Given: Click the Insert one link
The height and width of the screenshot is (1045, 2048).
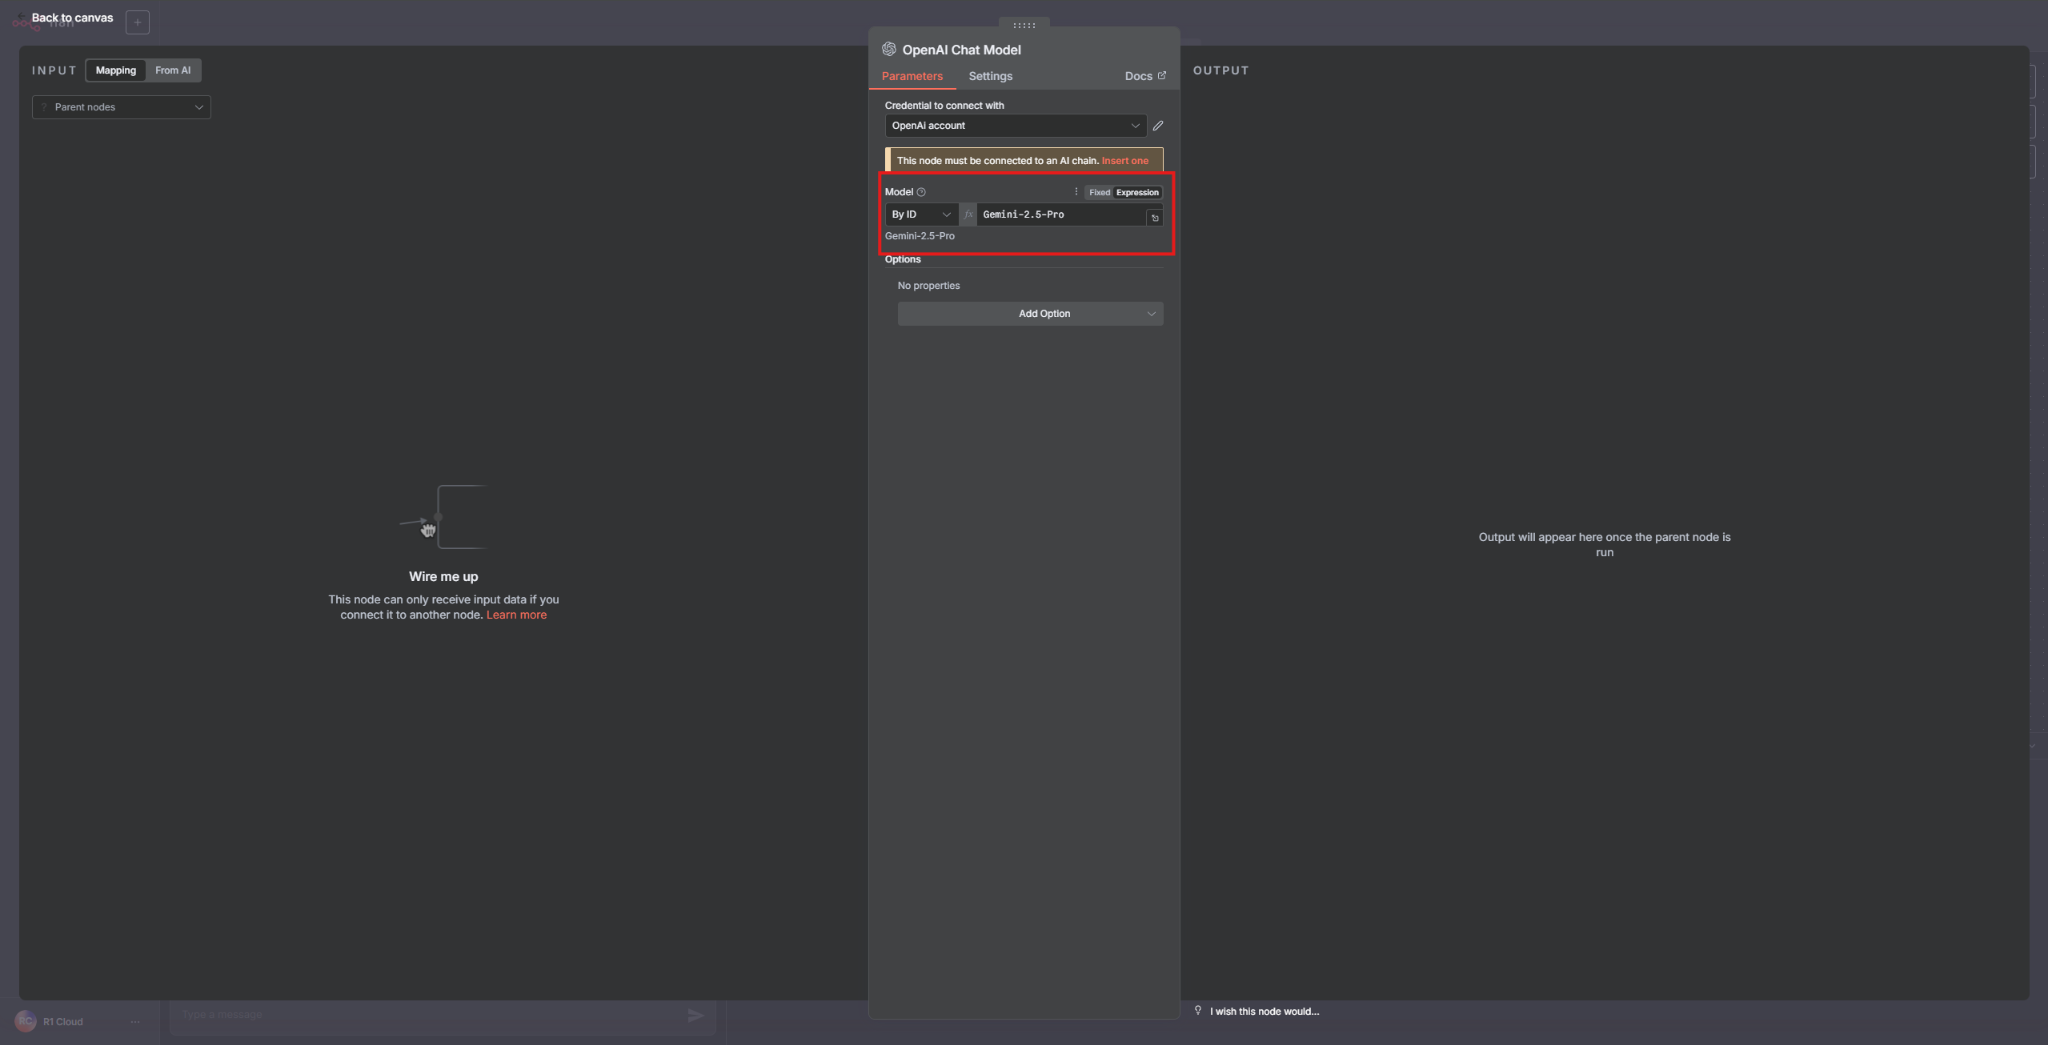Looking at the screenshot, I should (1125, 160).
